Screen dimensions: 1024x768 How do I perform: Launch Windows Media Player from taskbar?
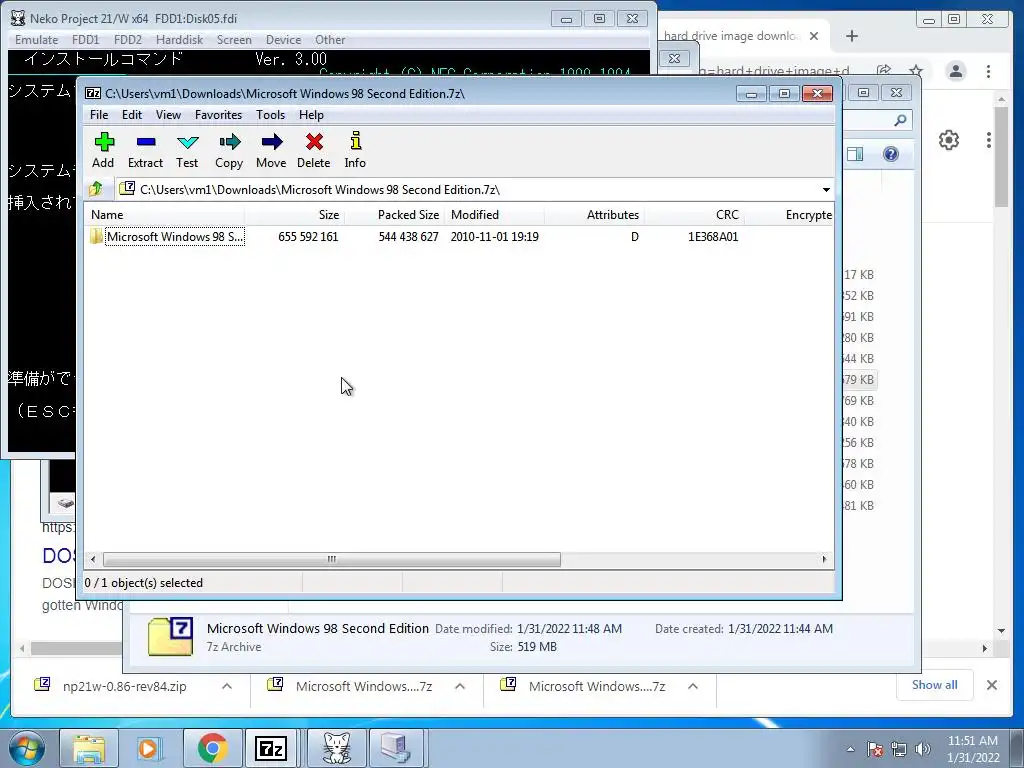click(148, 748)
